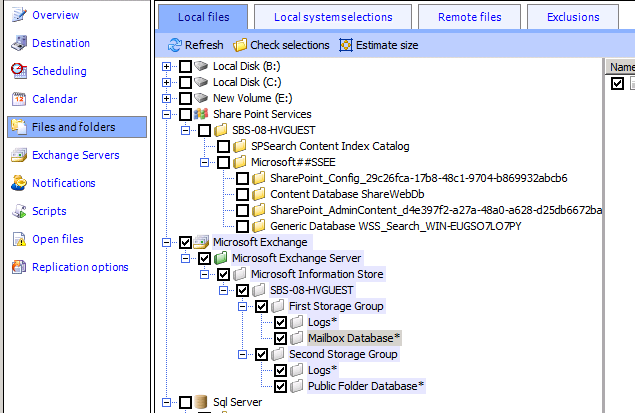
Task: Click the Microsoft Information Store folder icon
Action: [240, 274]
